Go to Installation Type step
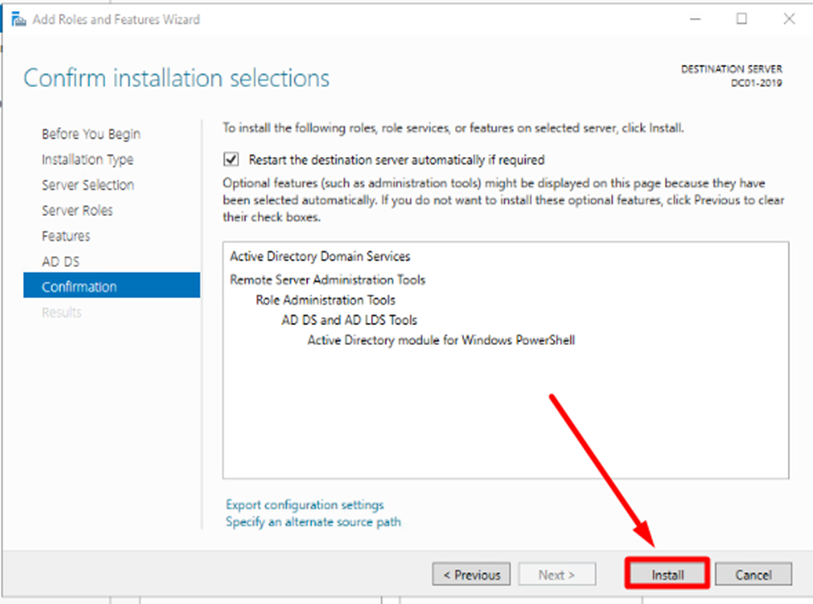The width and height of the screenshot is (813, 604). (x=87, y=160)
